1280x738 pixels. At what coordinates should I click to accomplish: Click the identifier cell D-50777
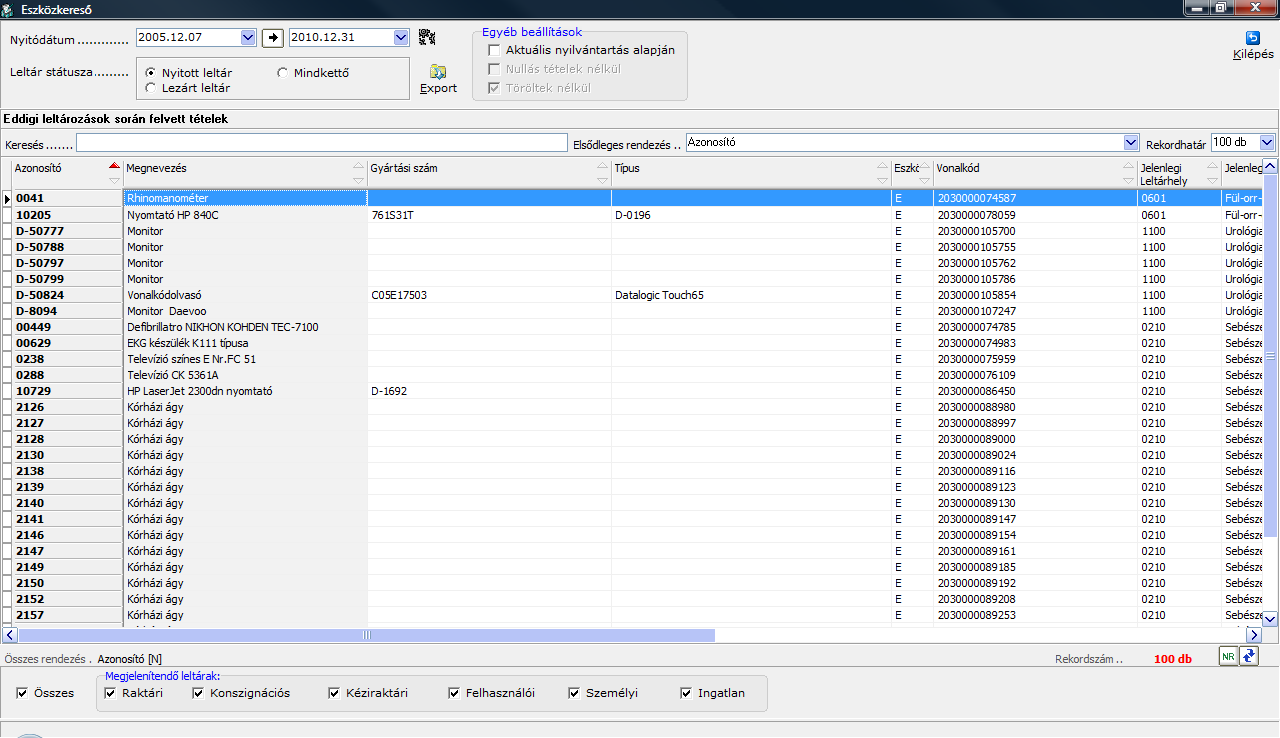tap(67, 231)
